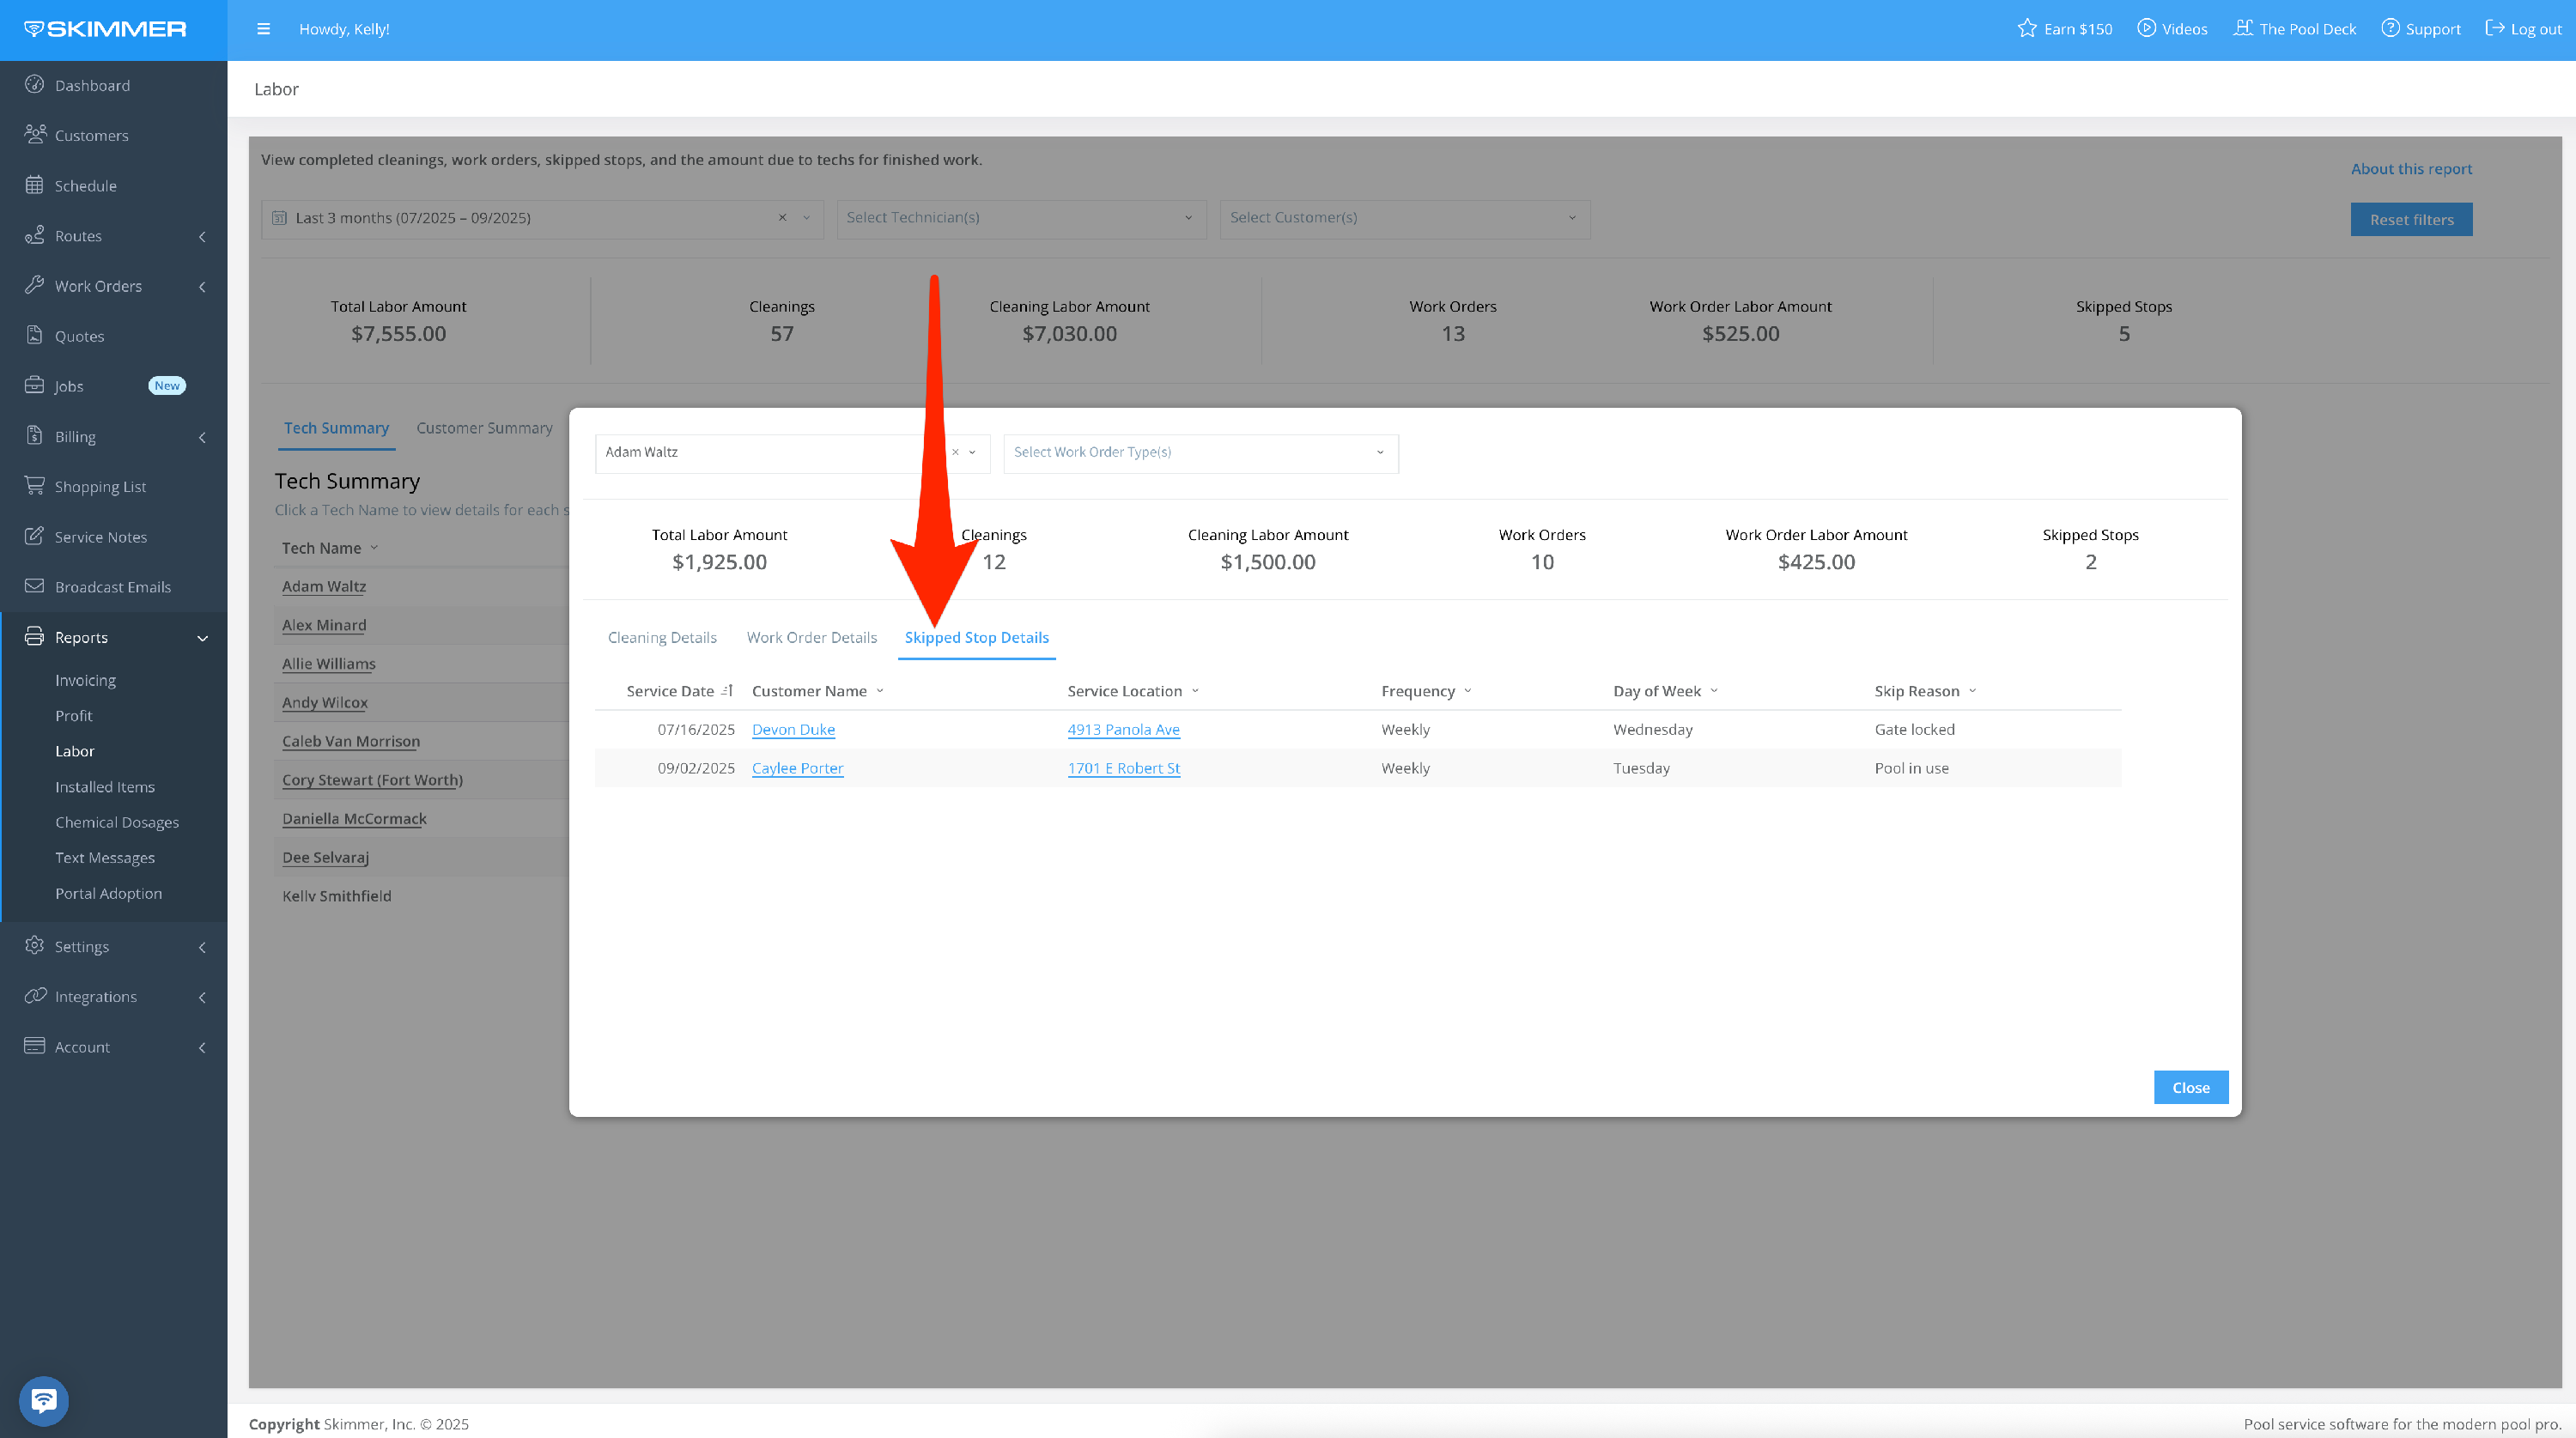Image resolution: width=2576 pixels, height=1438 pixels.
Task: Open the Shopping List page
Action: pos(100,487)
